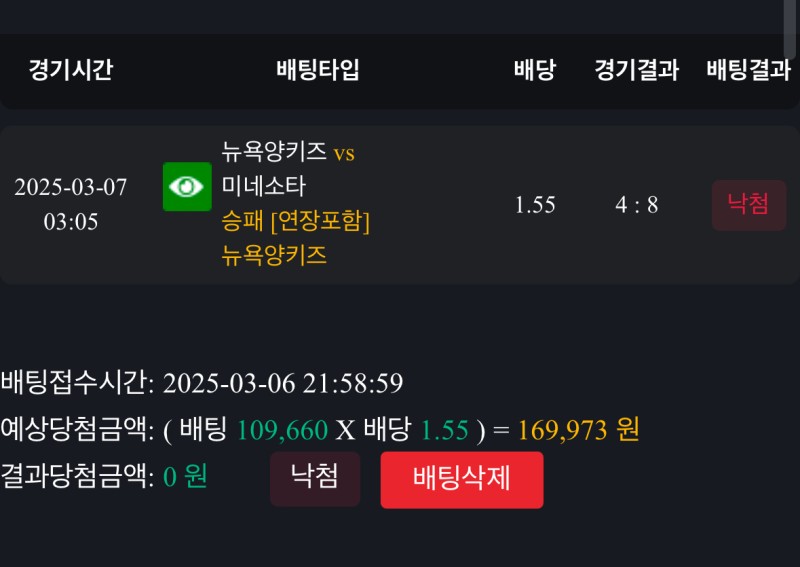
Task: Select the 승패 [연장포함] bet type text
Action: click(296, 220)
